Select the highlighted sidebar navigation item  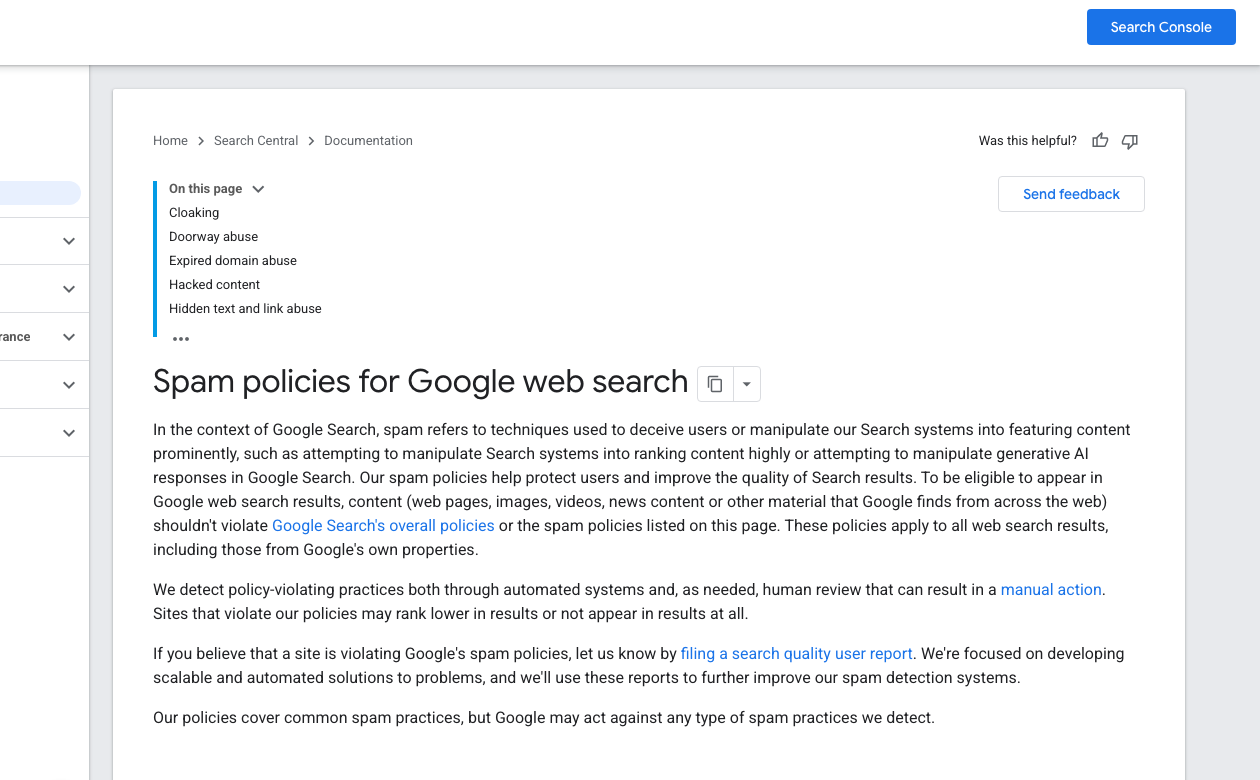[x=40, y=193]
